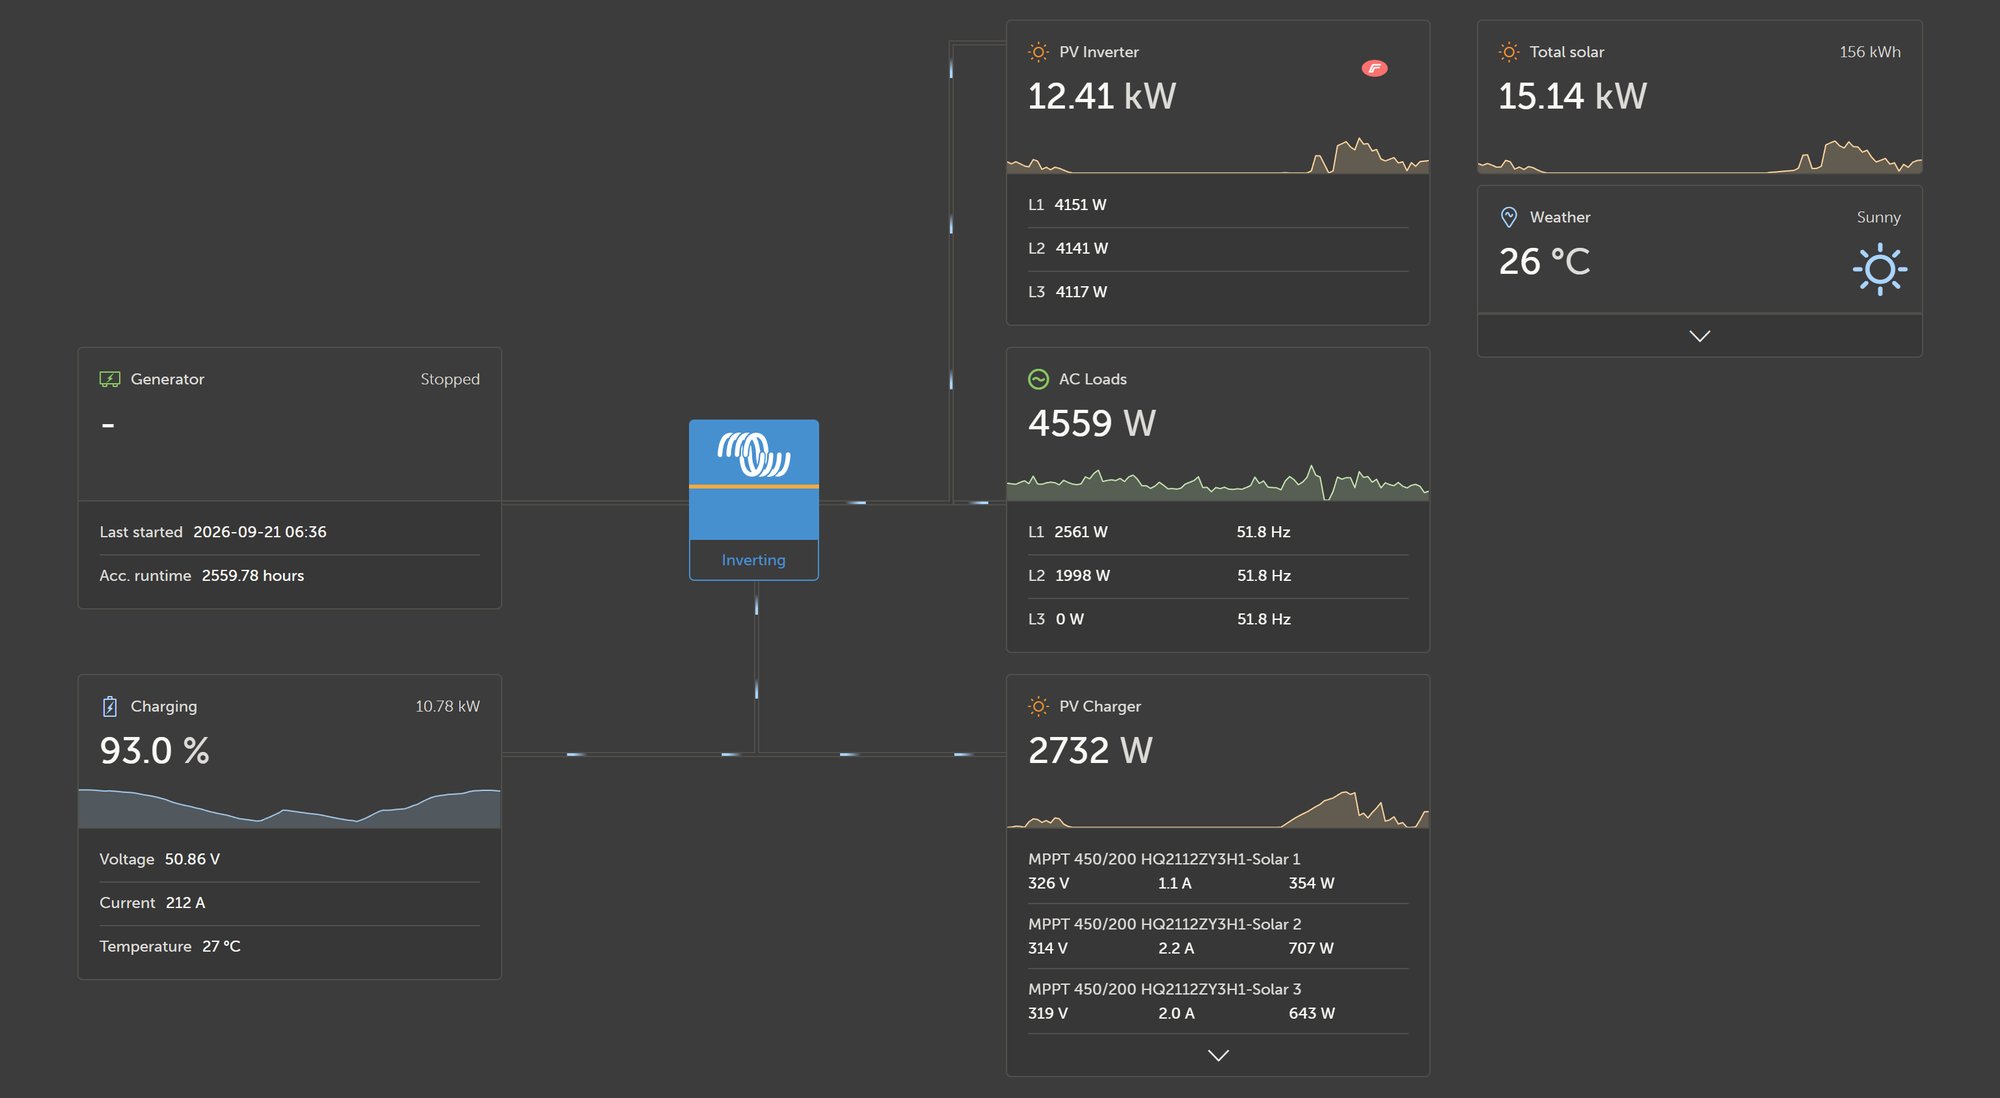The image size is (2000, 1098).
Task: Click the AC Loads L3 0 W row
Action: tap(1218, 619)
